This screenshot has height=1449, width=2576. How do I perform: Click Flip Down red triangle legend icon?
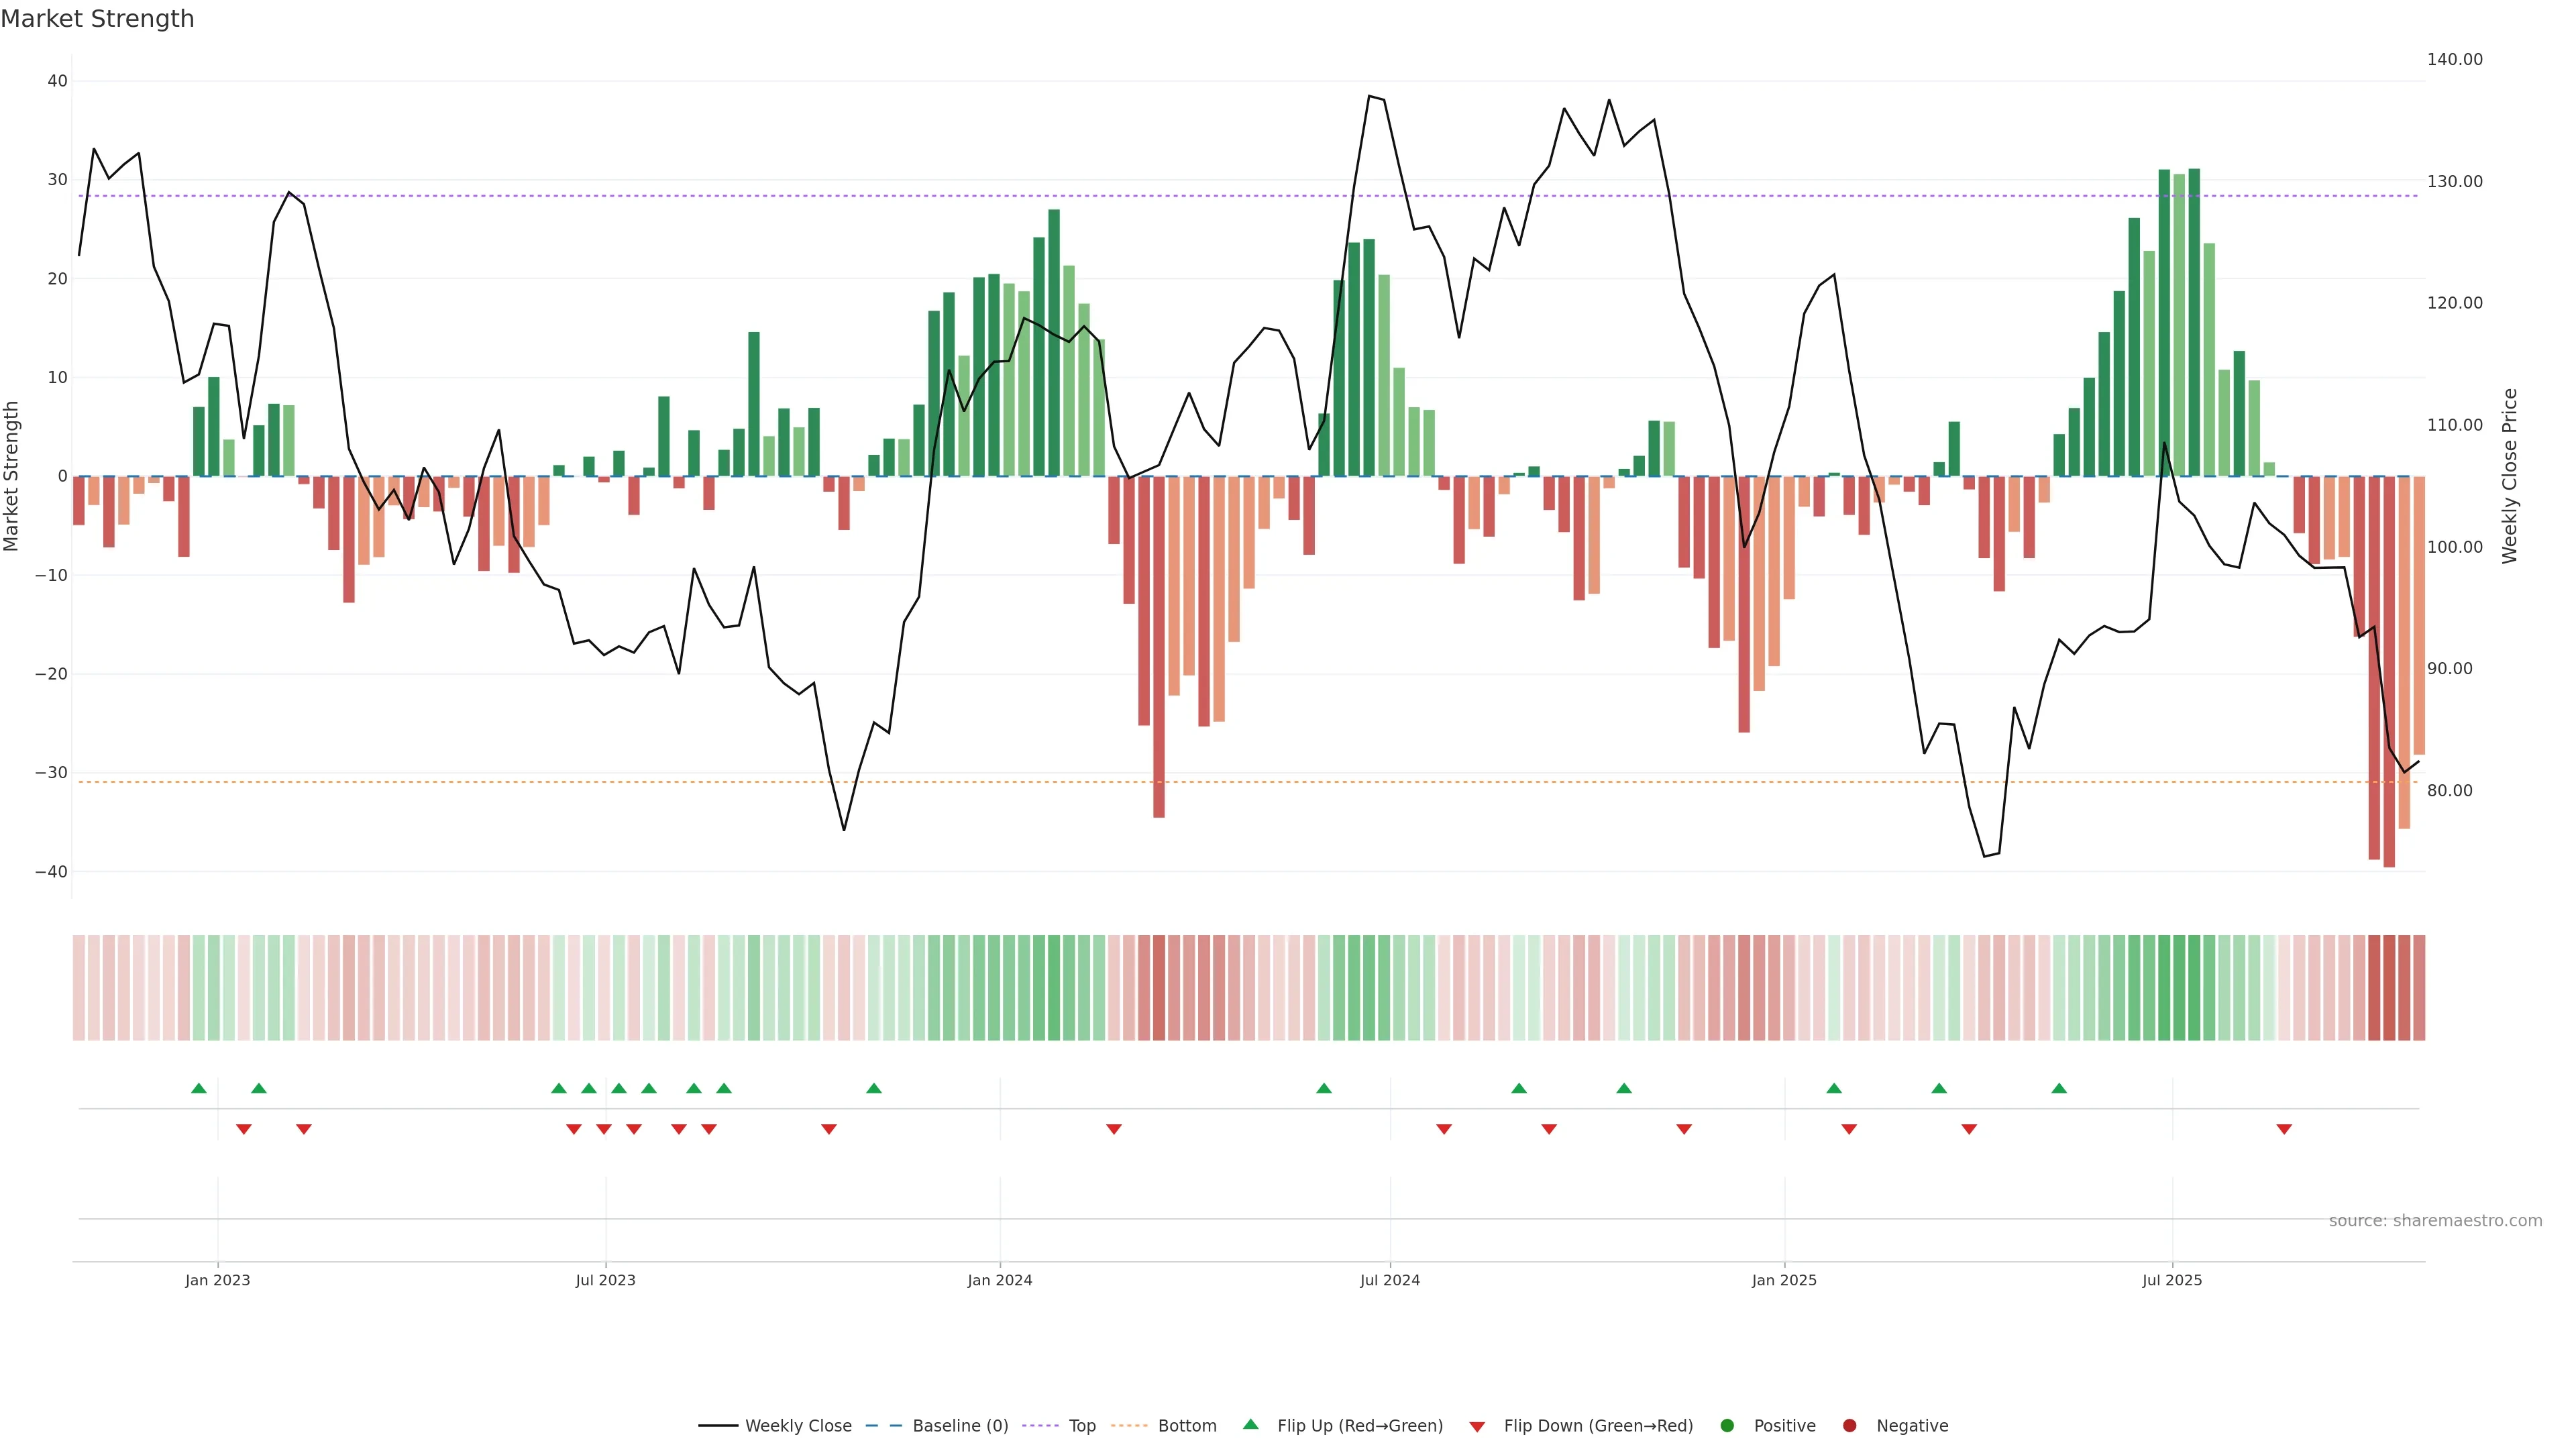click(1477, 1427)
